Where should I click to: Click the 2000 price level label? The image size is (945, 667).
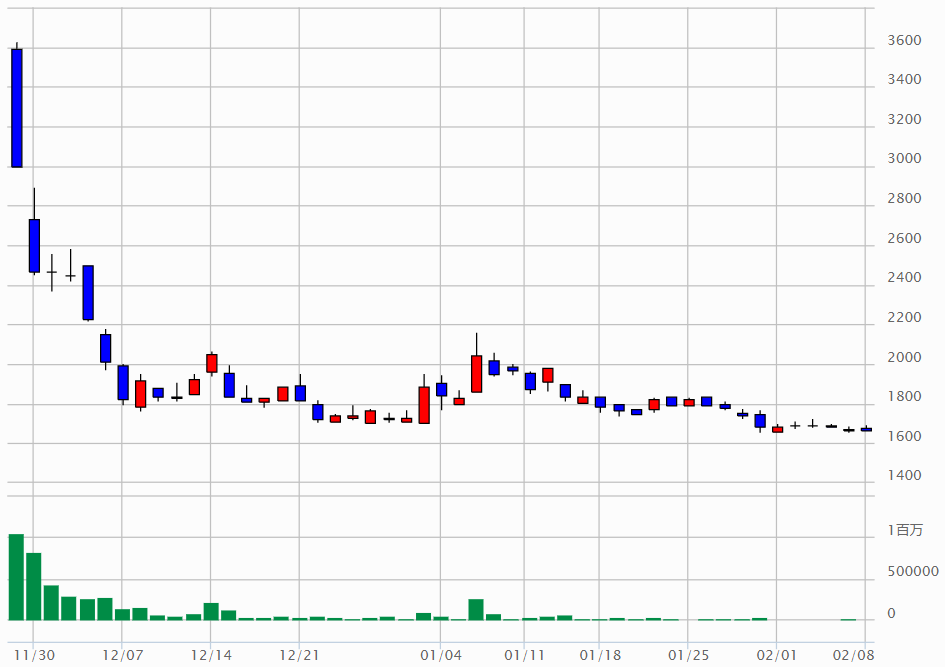[x=904, y=357]
